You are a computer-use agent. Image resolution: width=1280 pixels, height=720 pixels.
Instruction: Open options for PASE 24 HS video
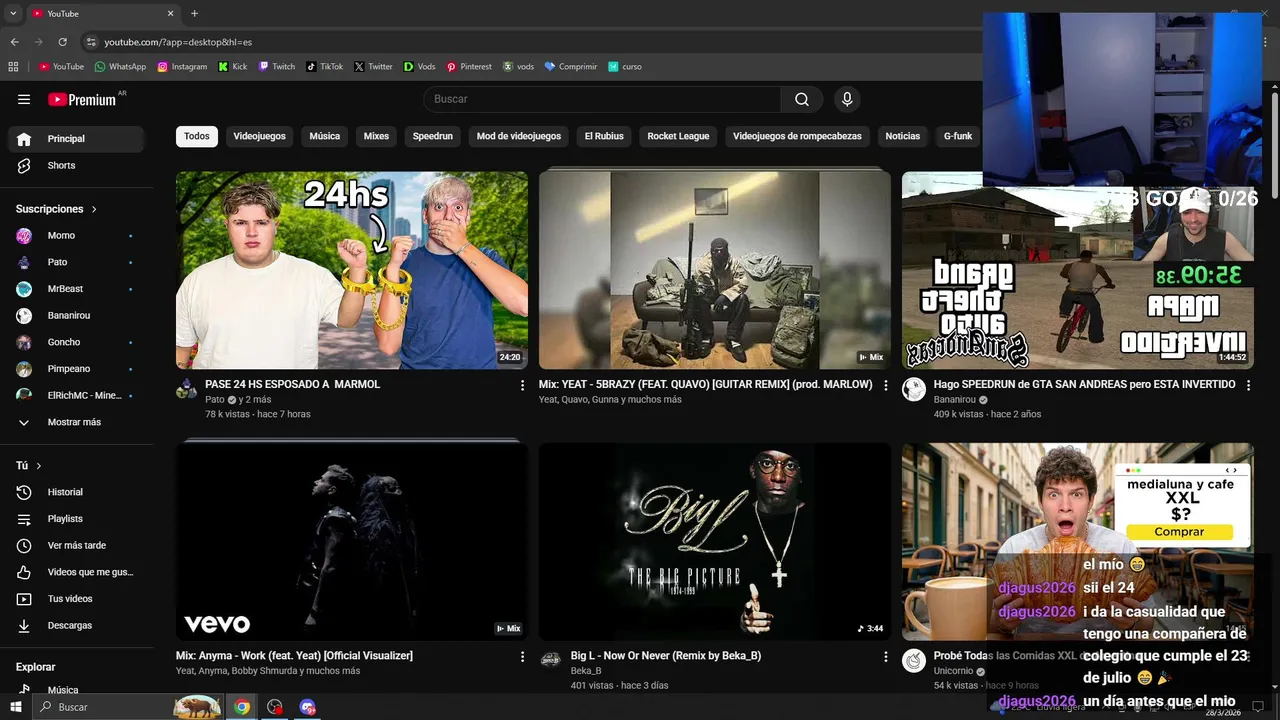(x=522, y=385)
